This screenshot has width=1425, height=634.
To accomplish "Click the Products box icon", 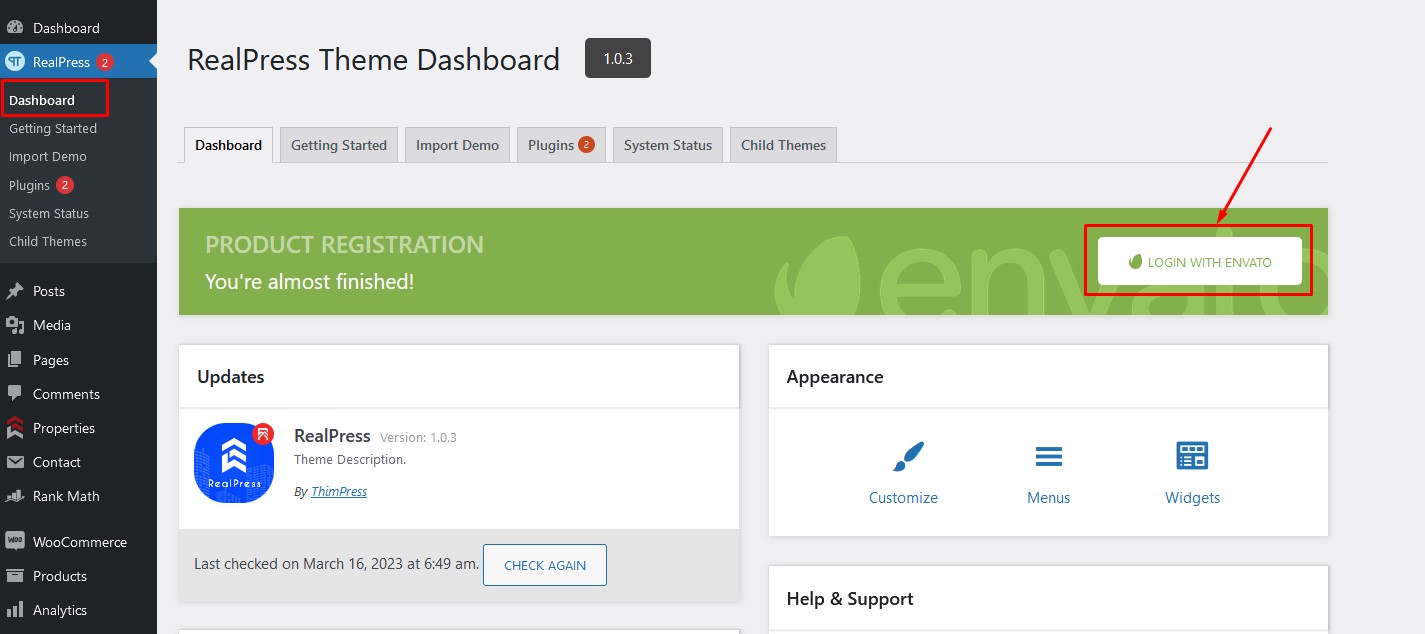I will [15, 576].
